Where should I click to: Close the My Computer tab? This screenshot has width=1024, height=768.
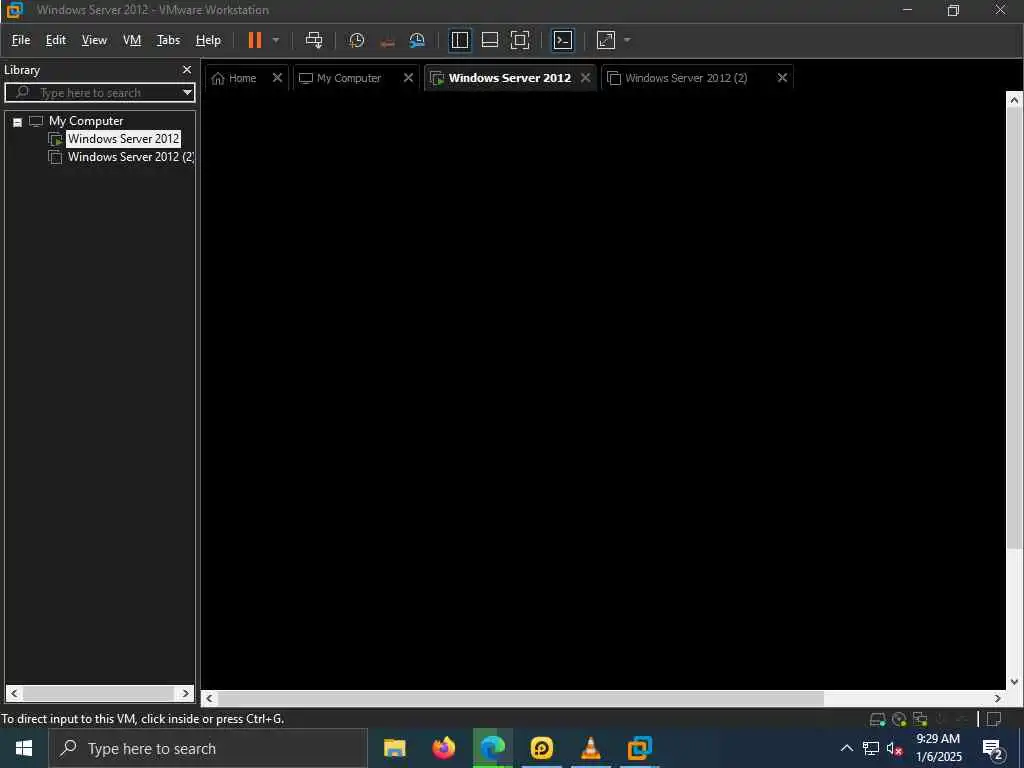point(408,77)
